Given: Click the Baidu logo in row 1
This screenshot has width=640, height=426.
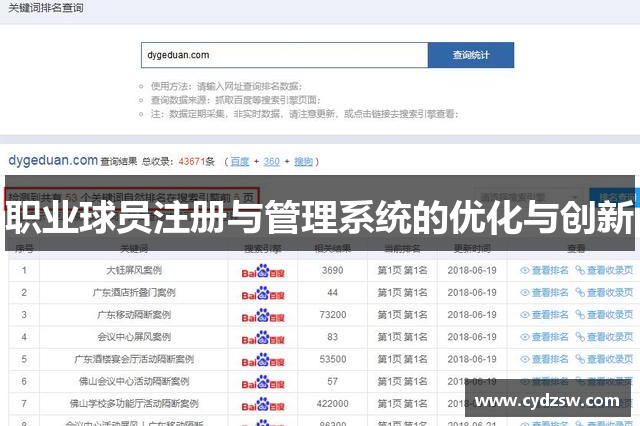Looking at the screenshot, I should click(263, 271).
